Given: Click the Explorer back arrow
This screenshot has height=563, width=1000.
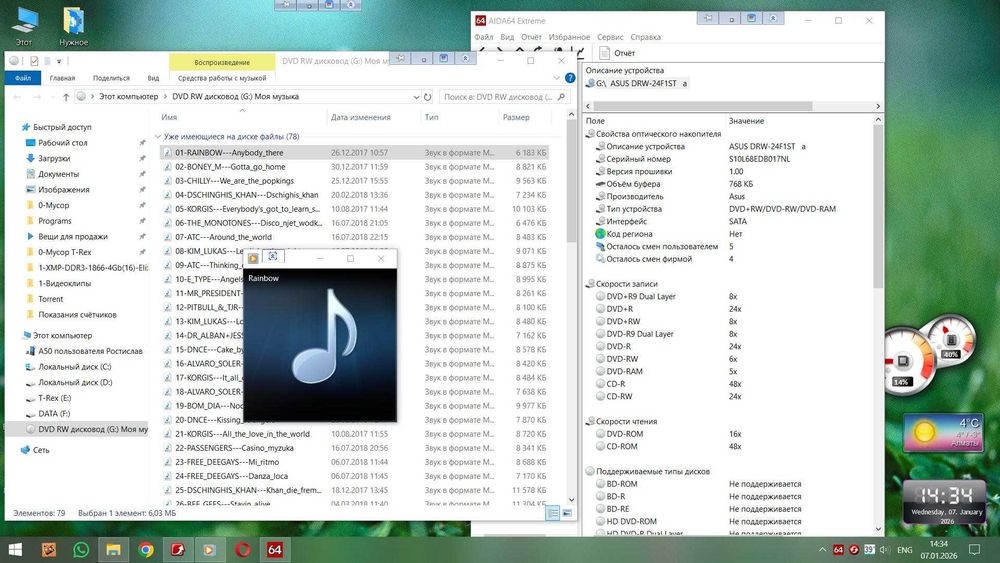Looking at the screenshot, I should tap(17, 97).
